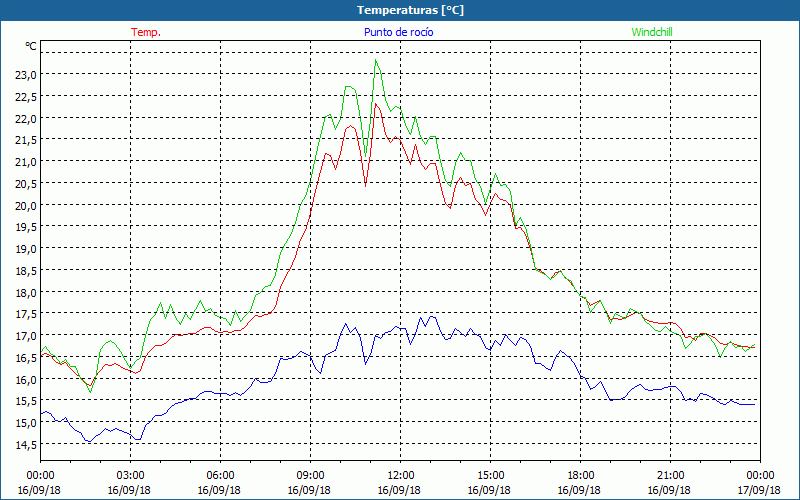
Task: Click the 23,0 value on the y-axis
Action: 26,74
